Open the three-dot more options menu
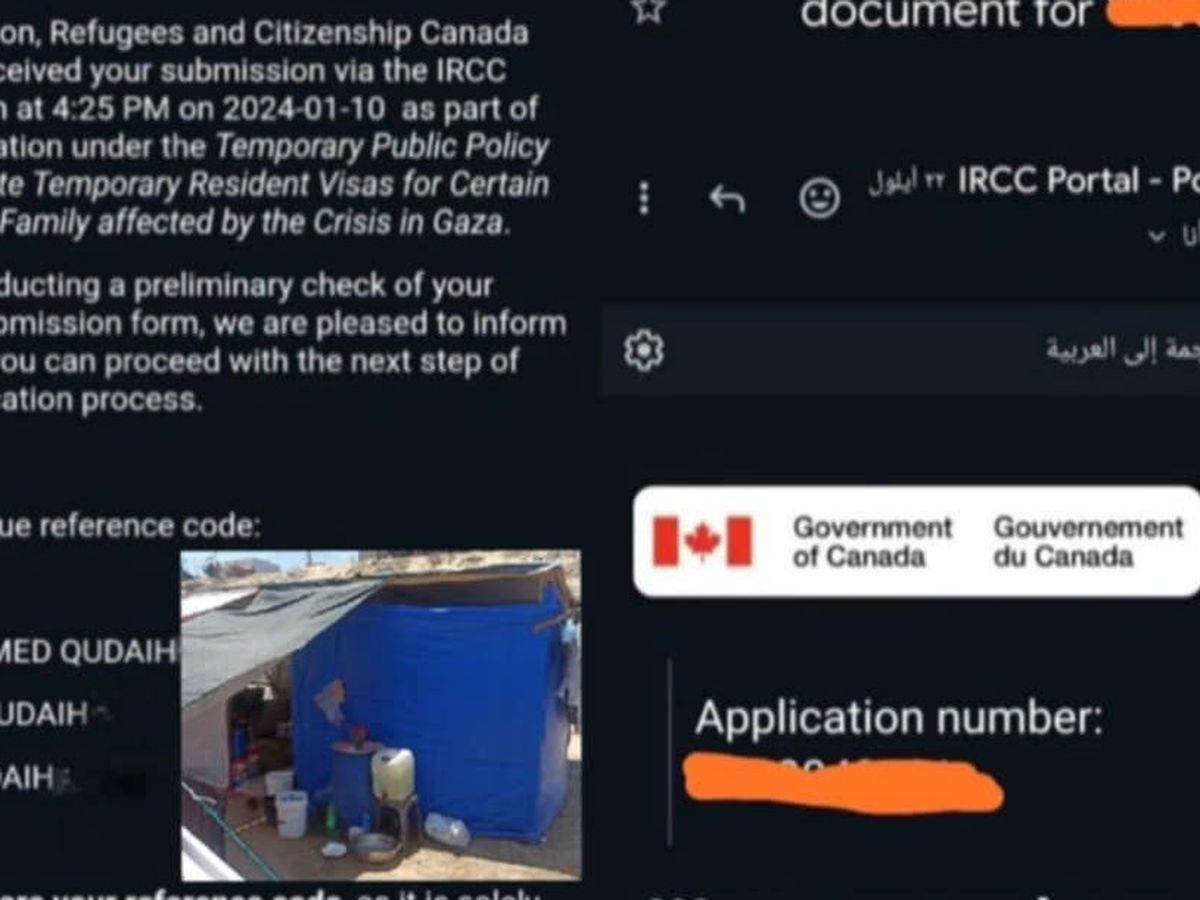Image resolution: width=1200 pixels, height=900 pixels. 644,198
